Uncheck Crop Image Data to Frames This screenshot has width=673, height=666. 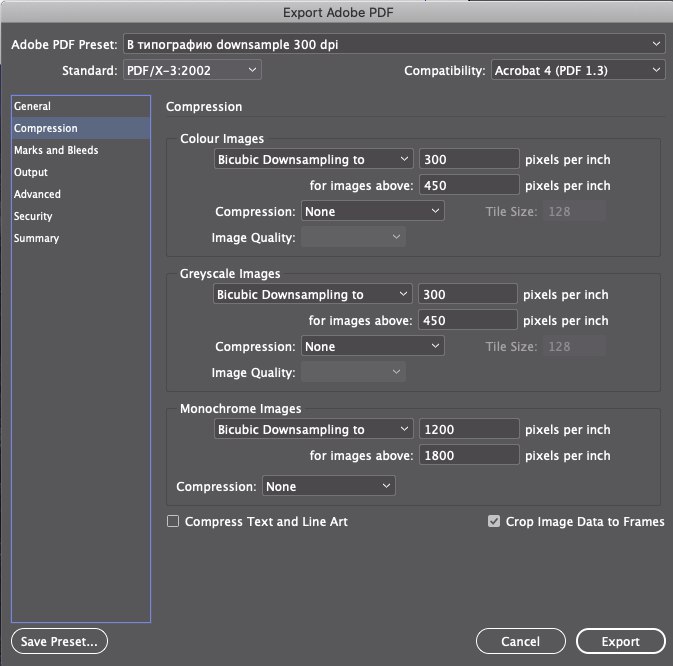pyautogui.click(x=494, y=521)
